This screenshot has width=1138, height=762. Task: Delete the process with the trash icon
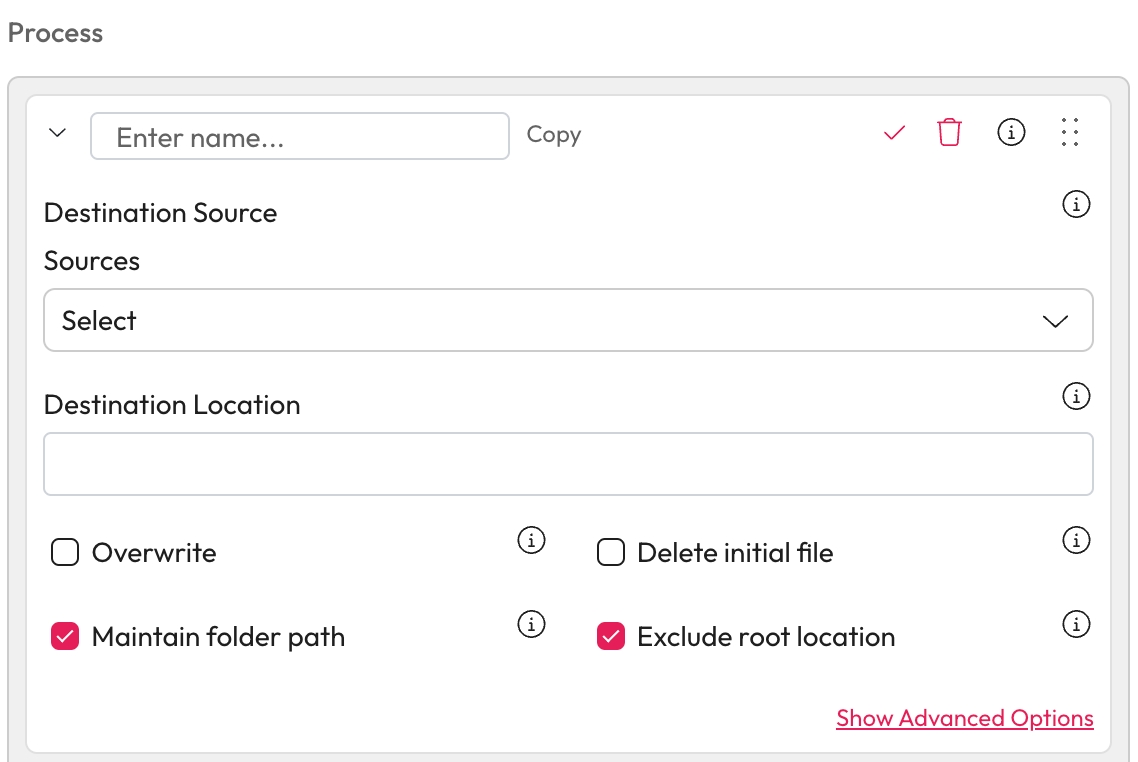(949, 132)
